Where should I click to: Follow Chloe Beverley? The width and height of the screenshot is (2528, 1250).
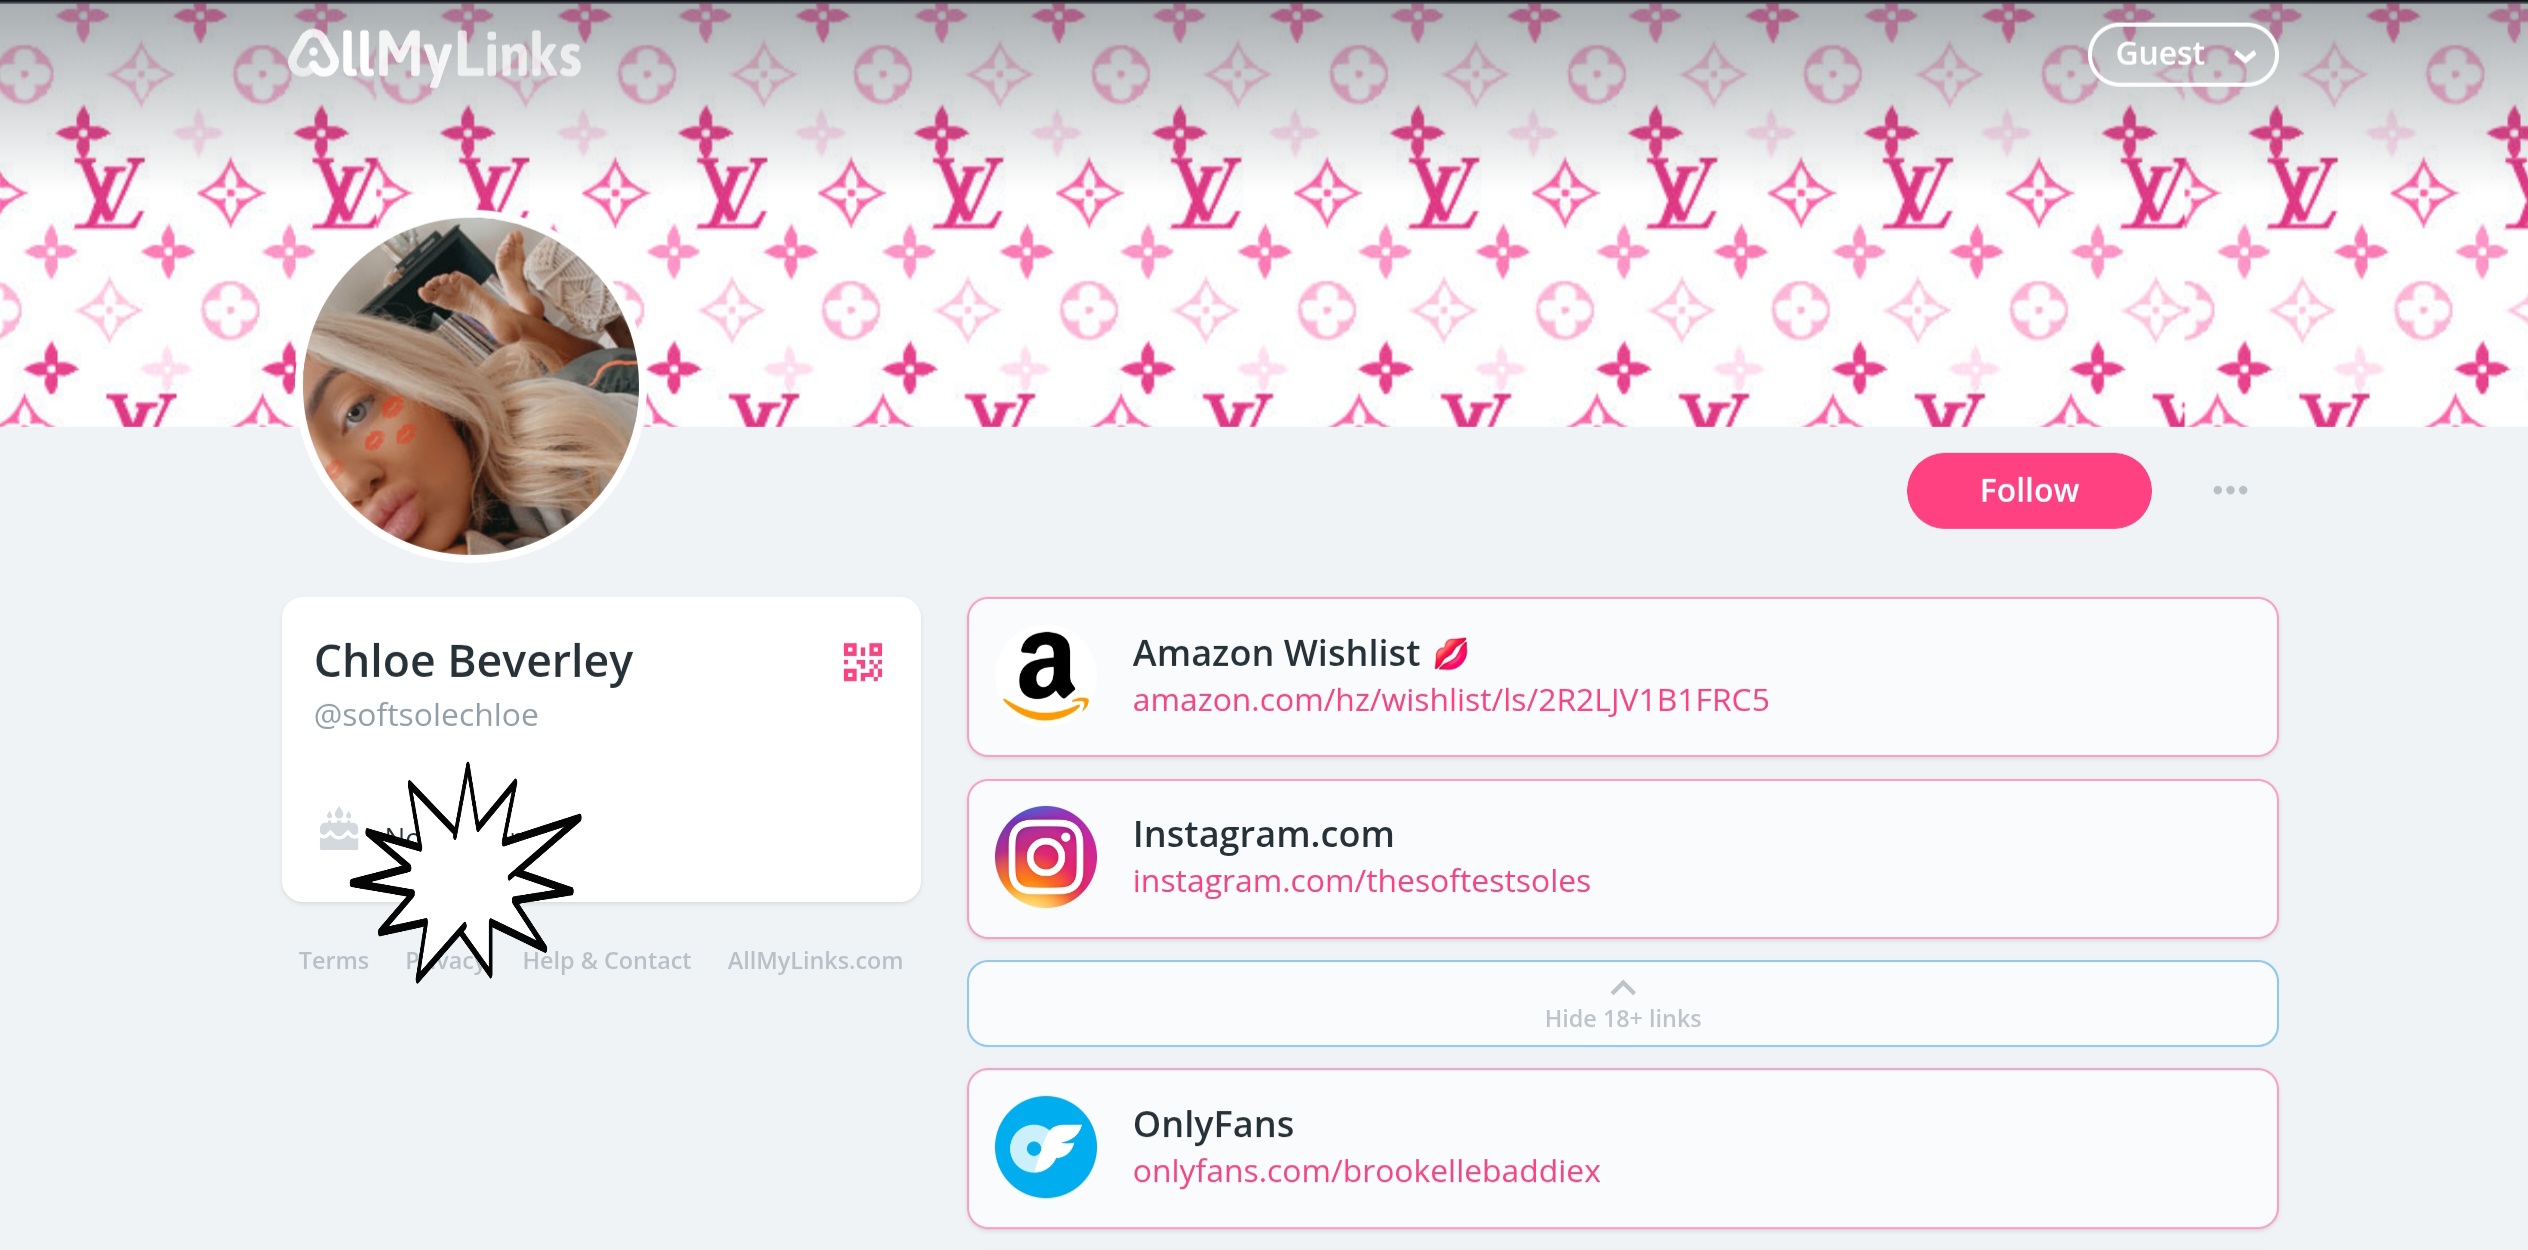point(2028,491)
